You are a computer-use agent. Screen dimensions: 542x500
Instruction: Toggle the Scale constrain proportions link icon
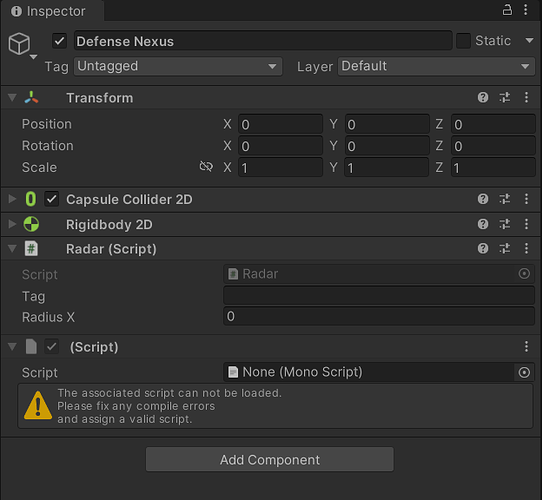pos(206,167)
